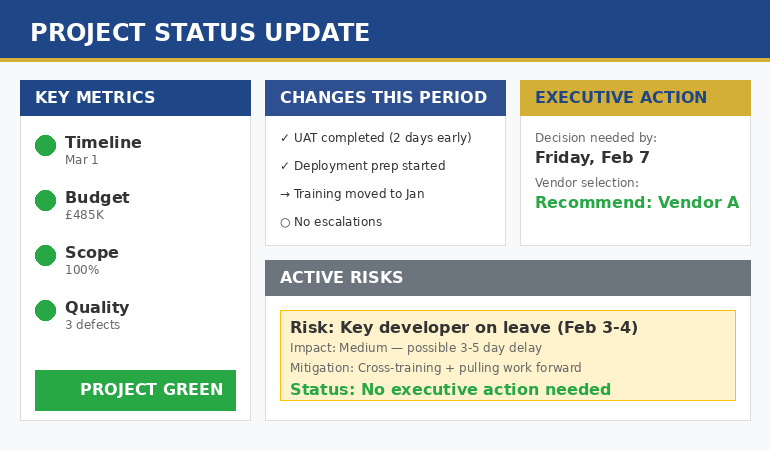Click the green Quality status dot
Screen dimensions: 770x450
tap(45, 311)
